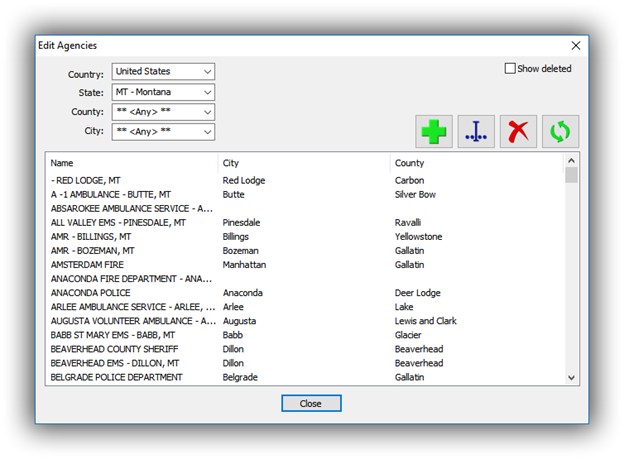The height and width of the screenshot is (459, 624).
Task: Click the 'Pinesdale' city cell
Action: [241, 223]
